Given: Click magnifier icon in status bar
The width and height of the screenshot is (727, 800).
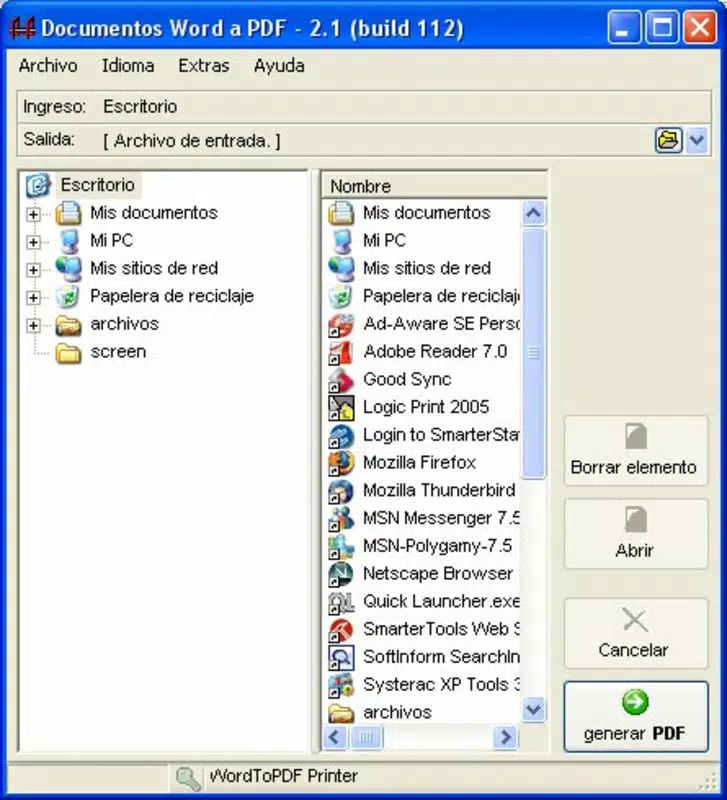Looking at the screenshot, I should (188, 778).
